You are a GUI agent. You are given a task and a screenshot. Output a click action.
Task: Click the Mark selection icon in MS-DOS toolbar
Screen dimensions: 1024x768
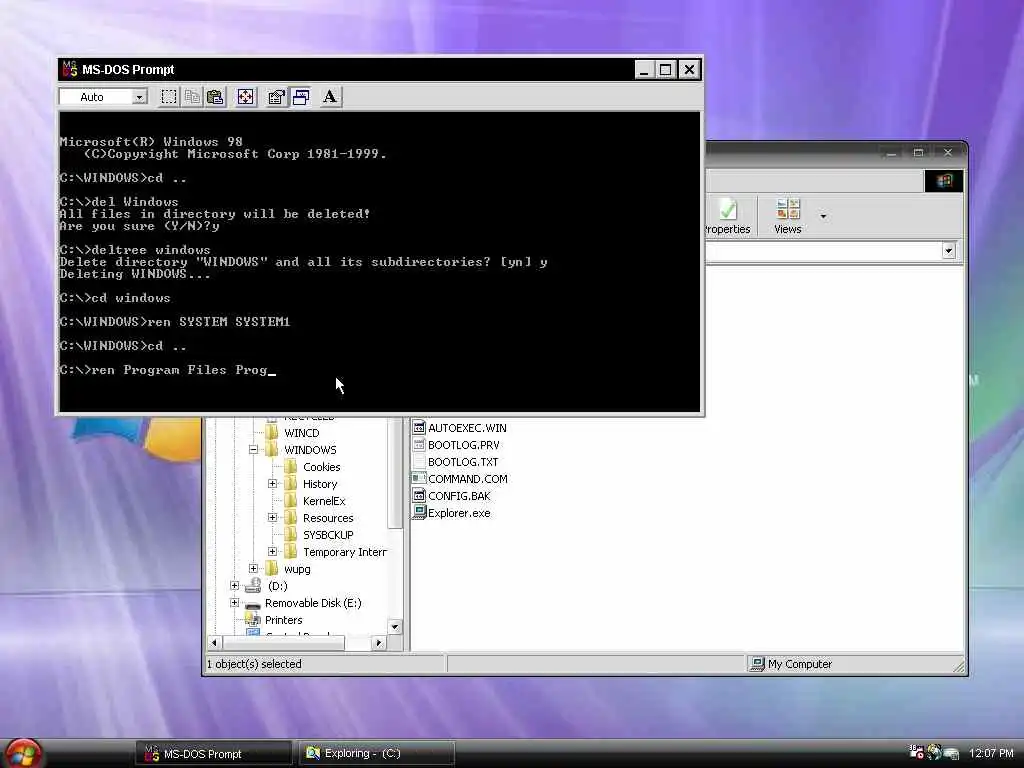(x=168, y=97)
